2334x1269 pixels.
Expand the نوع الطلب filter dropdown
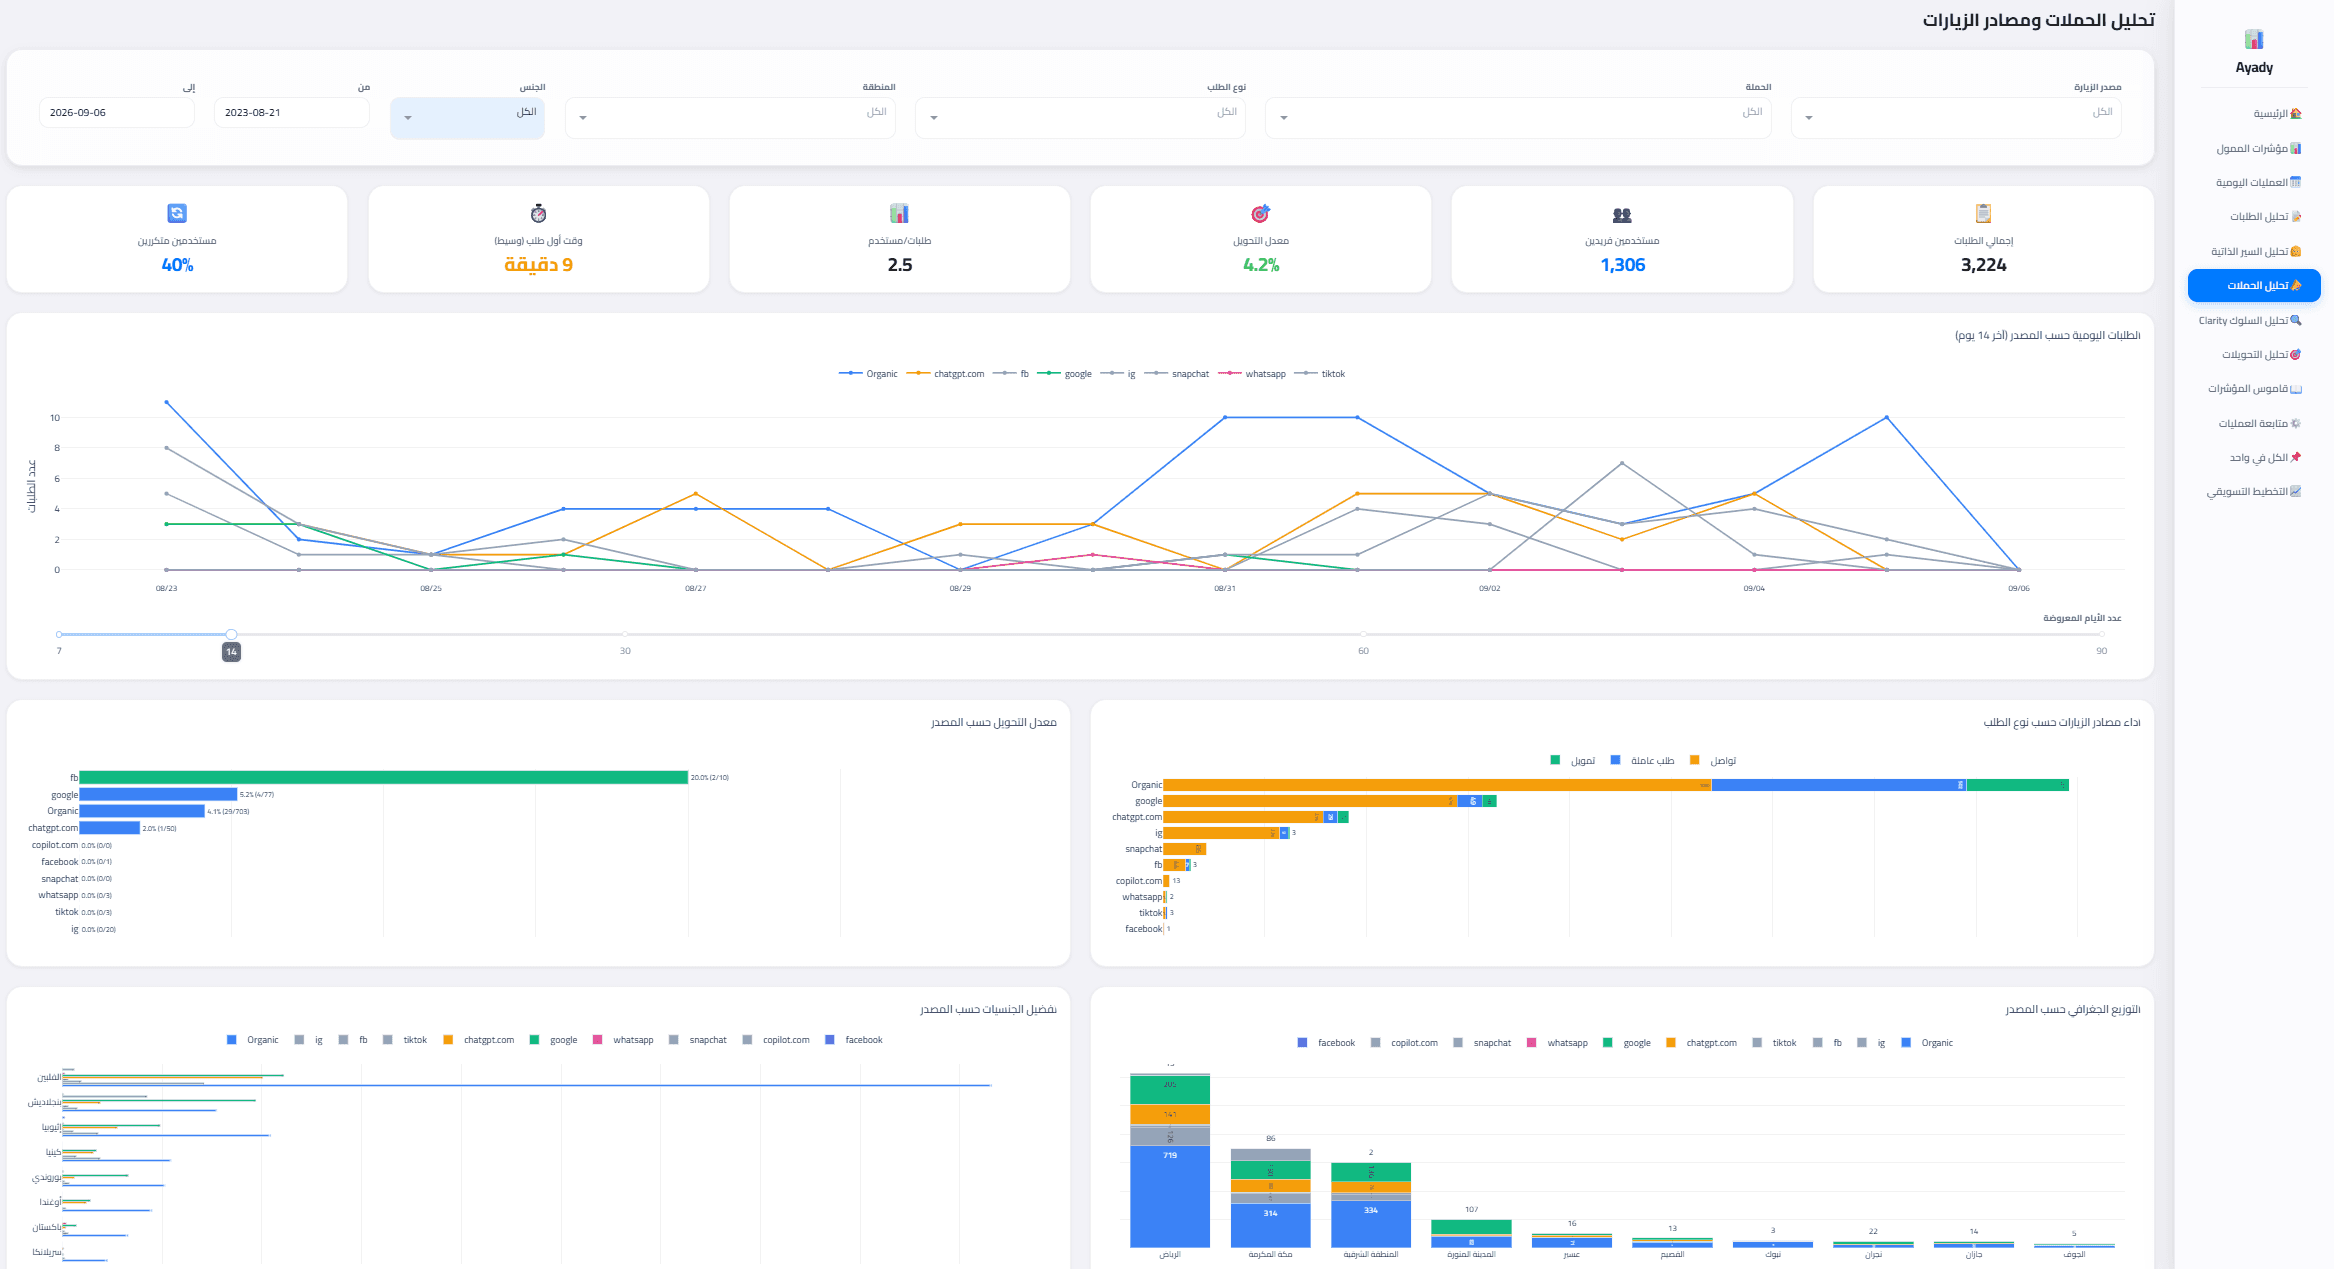point(1080,118)
